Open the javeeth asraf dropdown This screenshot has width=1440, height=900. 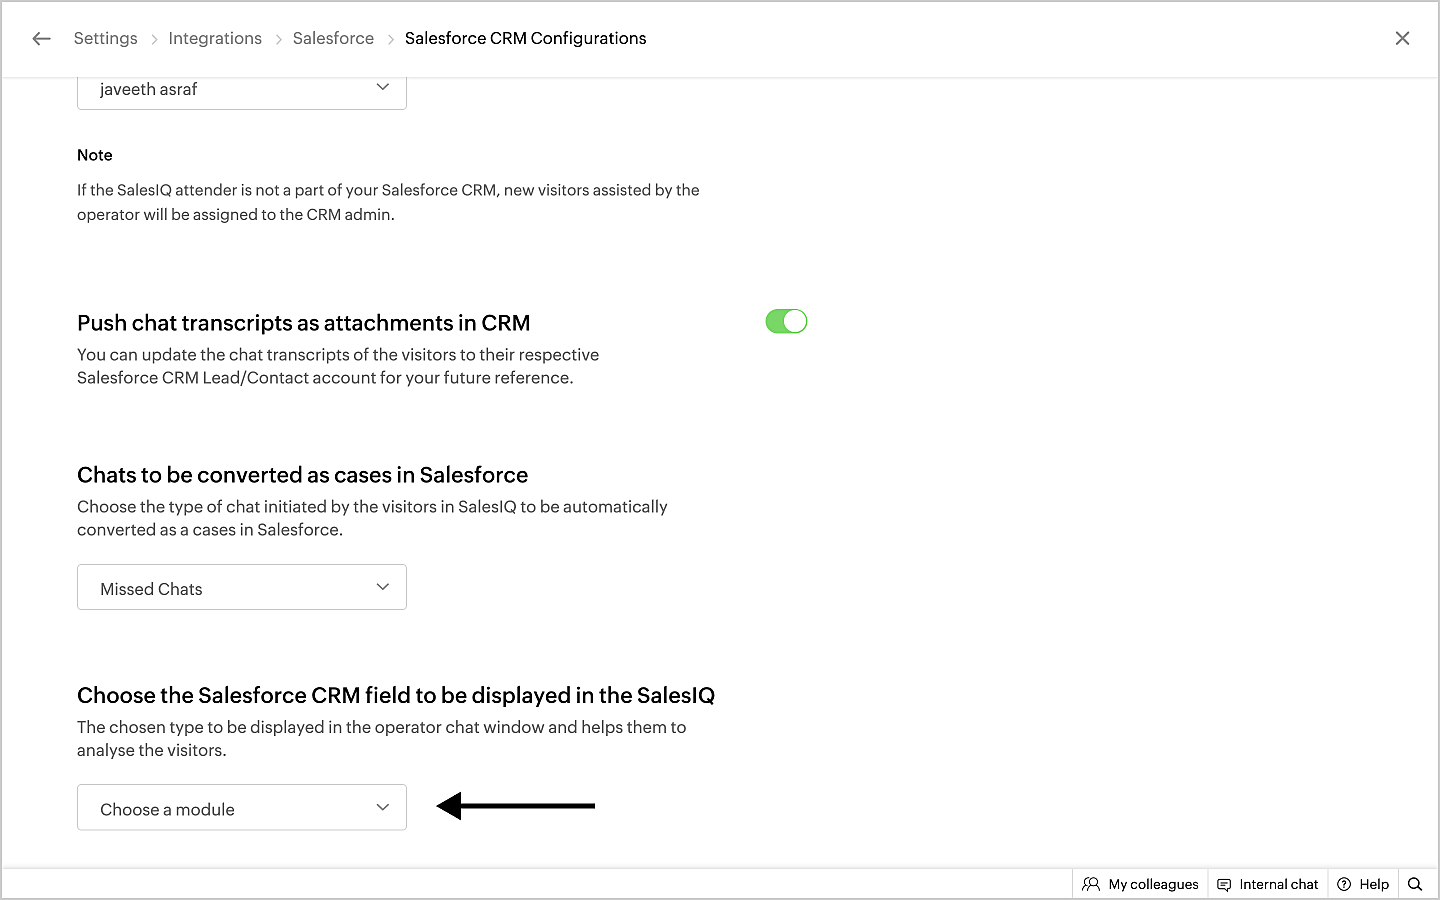[x=241, y=90]
